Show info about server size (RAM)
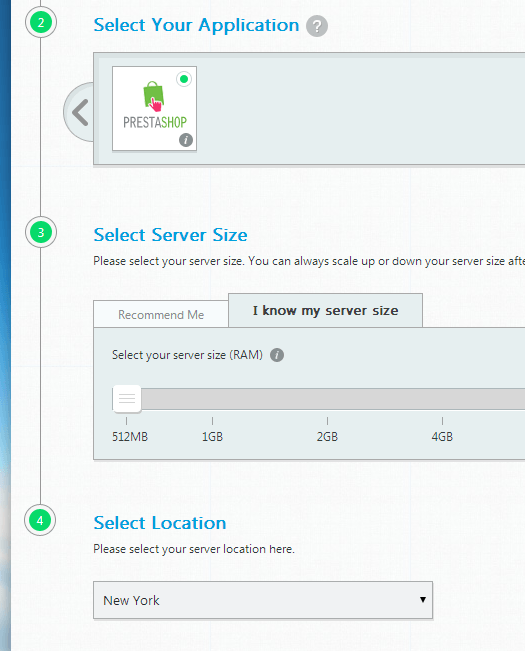Image resolution: width=525 pixels, height=651 pixels. tap(277, 355)
